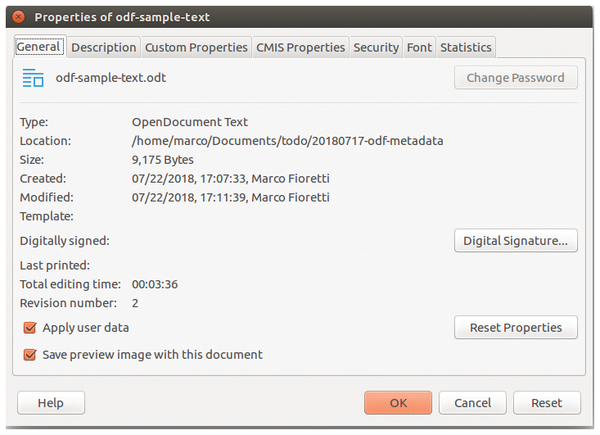Click the odf-sample-text.odt file name
Screen dimensions: 600x435
tap(112, 78)
